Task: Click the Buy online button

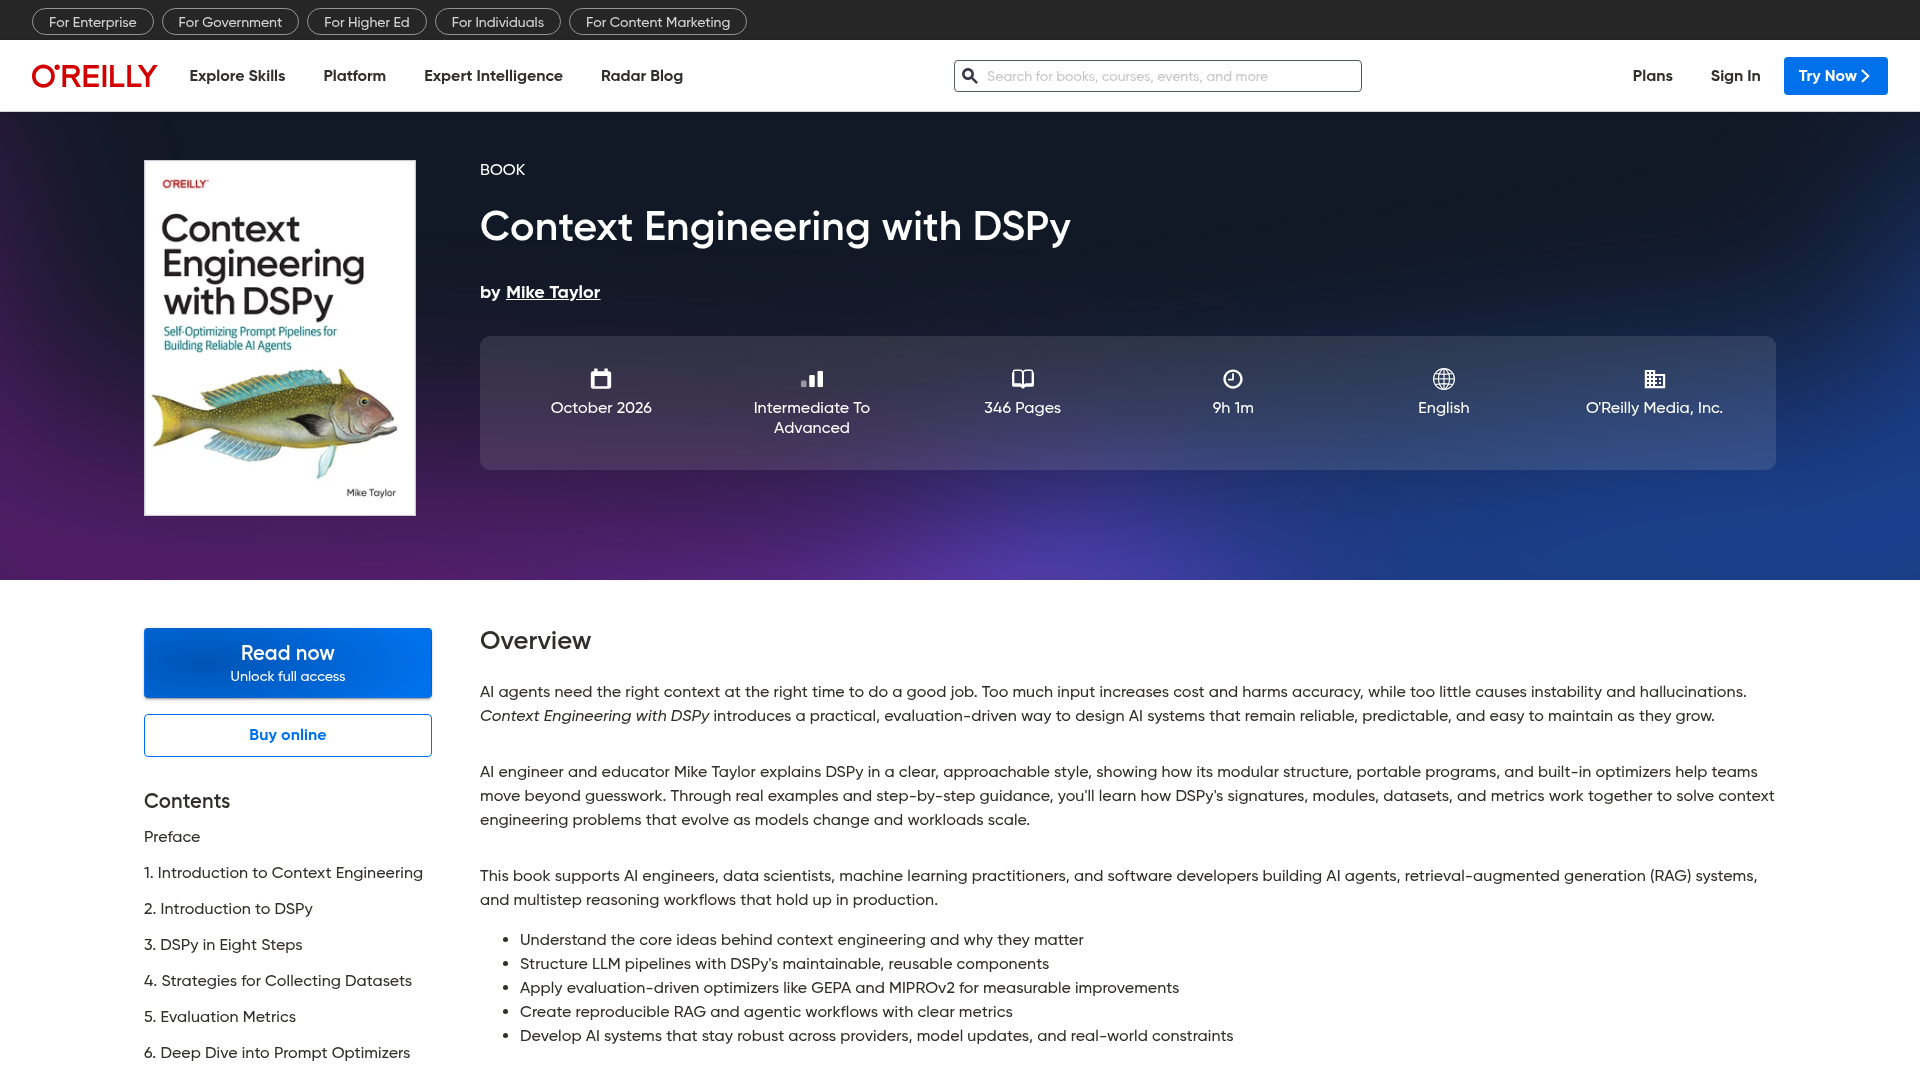Action: pyautogui.click(x=288, y=735)
